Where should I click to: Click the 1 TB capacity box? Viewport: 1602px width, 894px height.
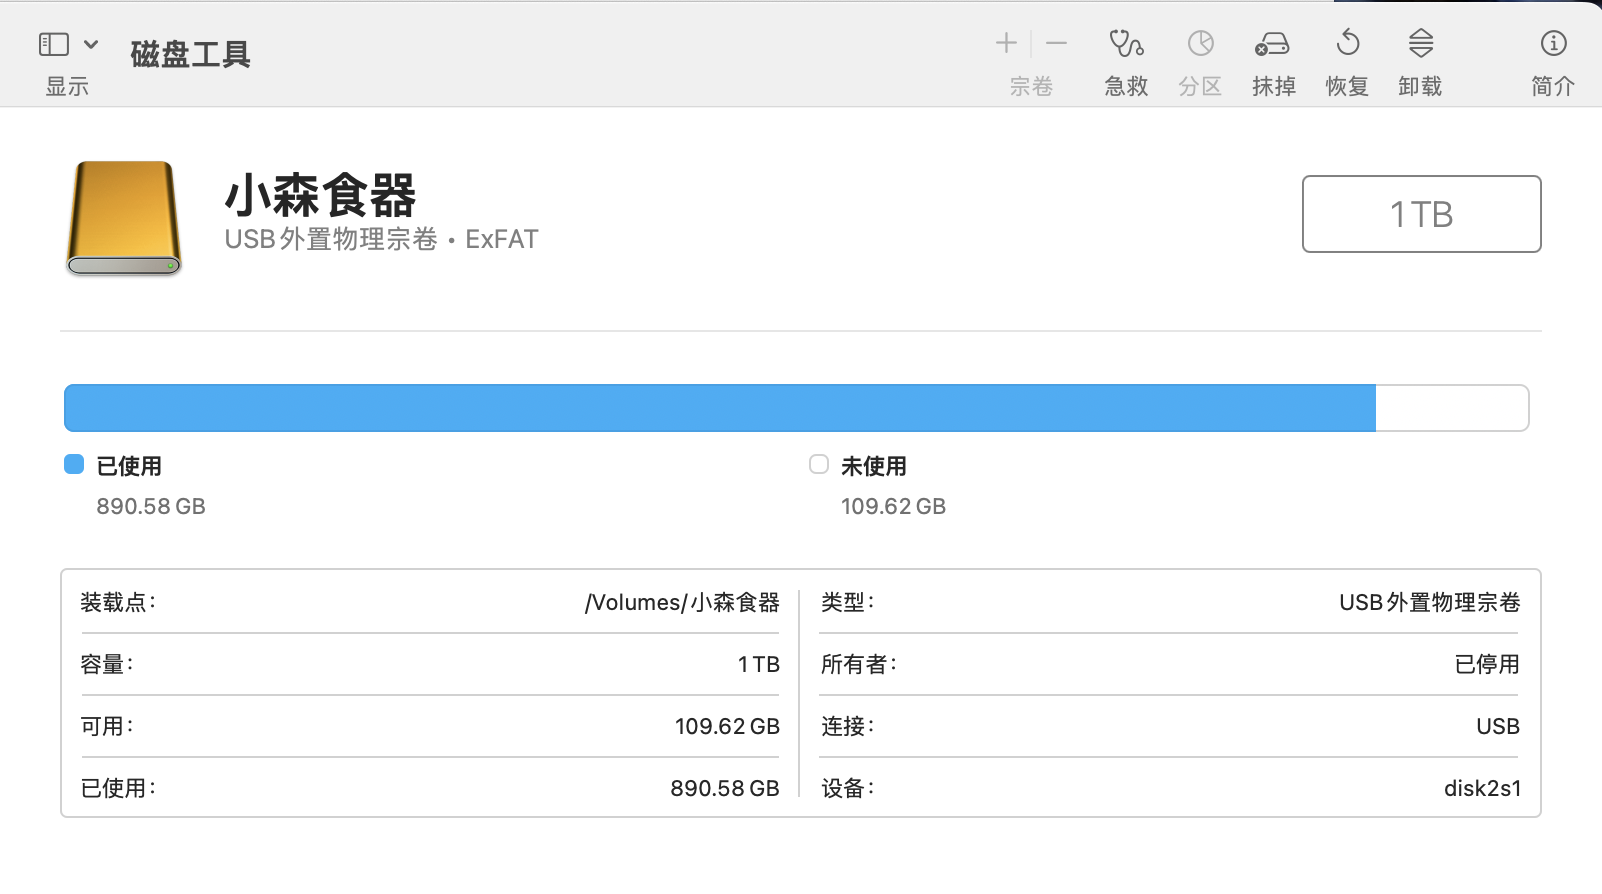1420,214
